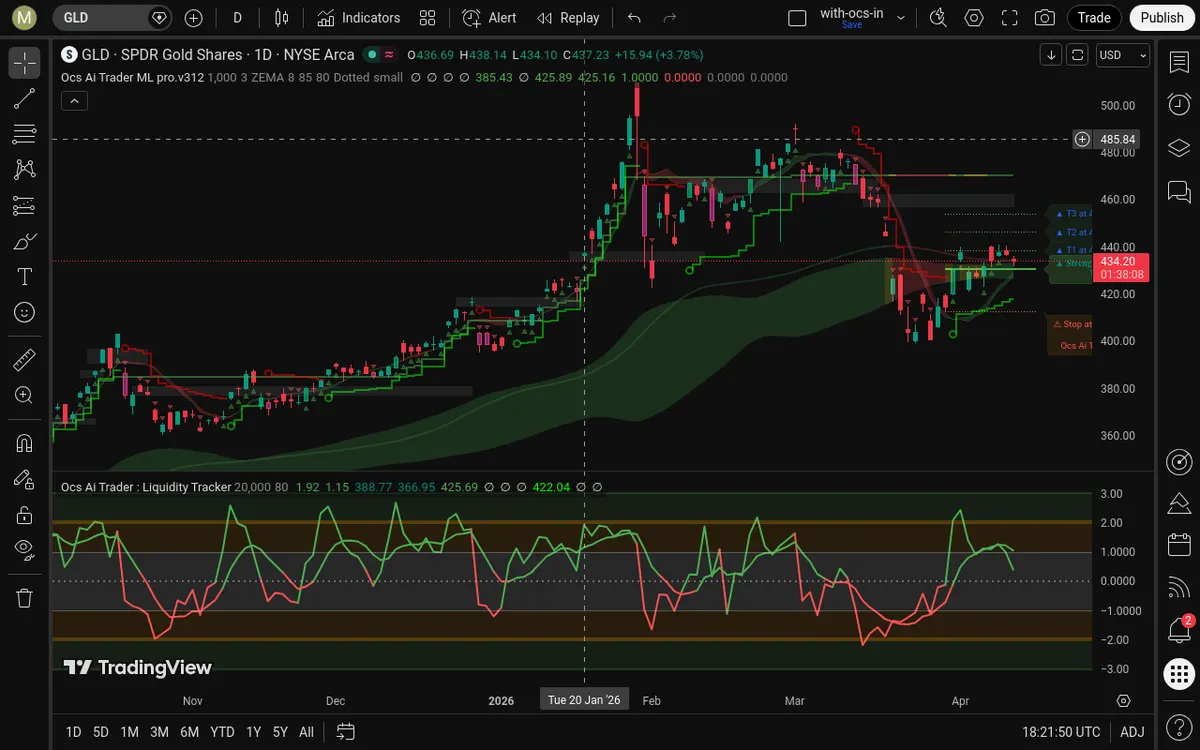Select the 3M date range tab
Image resolution: width=1200 pixels, height=750 pixels.
(x=159, y=732)
